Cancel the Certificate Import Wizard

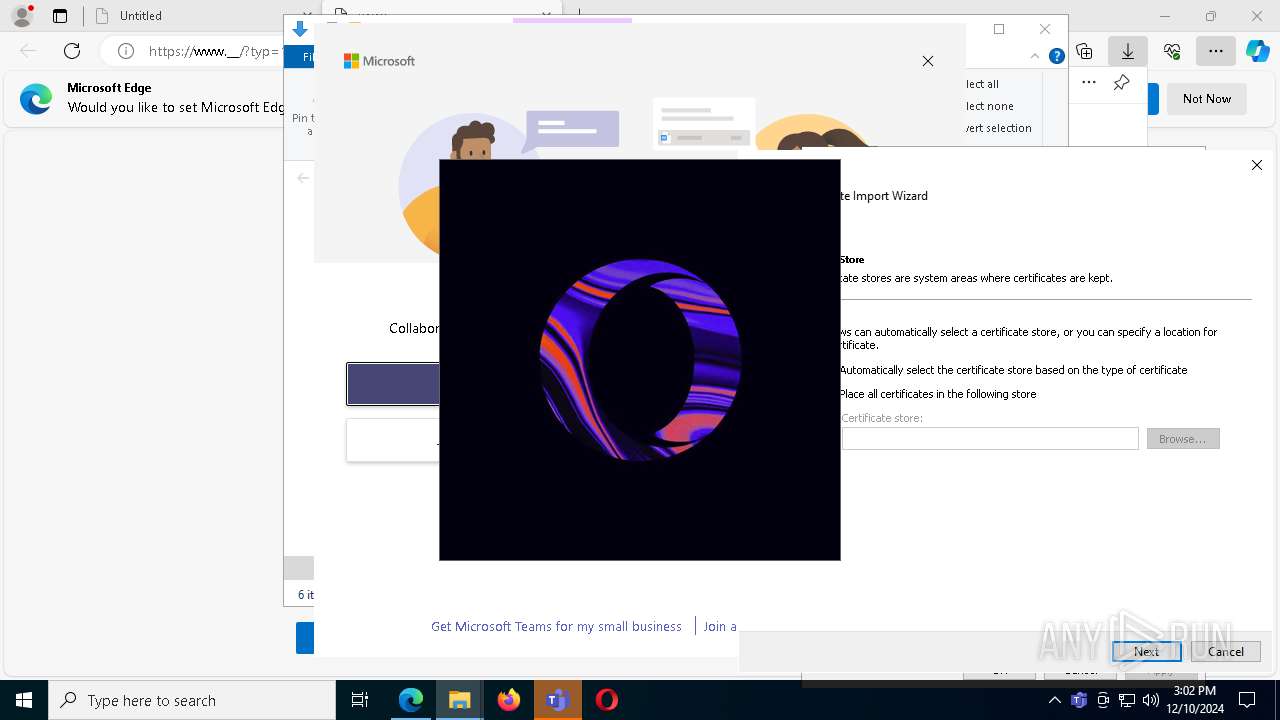pos(1226,651)
